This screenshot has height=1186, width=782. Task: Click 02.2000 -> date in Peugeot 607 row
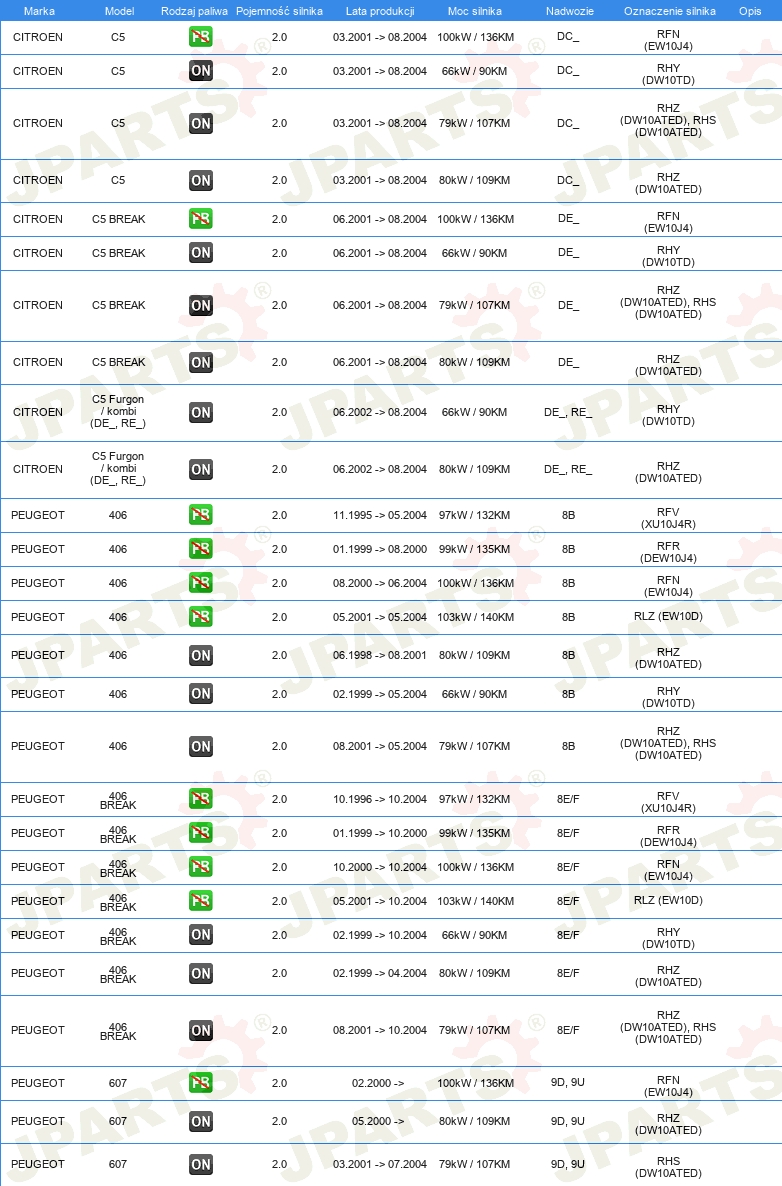point(378,1083)
